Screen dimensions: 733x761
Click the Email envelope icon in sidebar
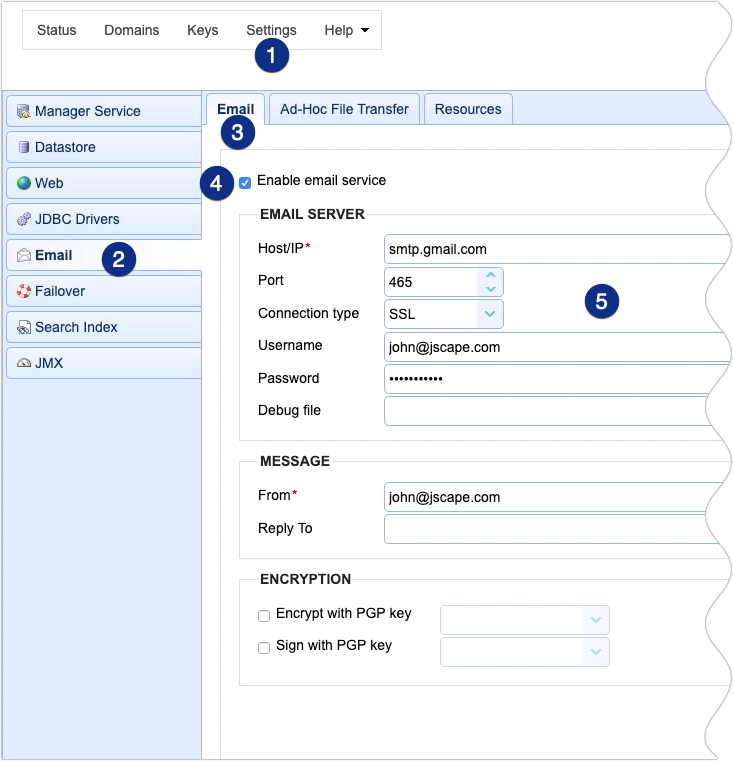(x=24, y=255)
